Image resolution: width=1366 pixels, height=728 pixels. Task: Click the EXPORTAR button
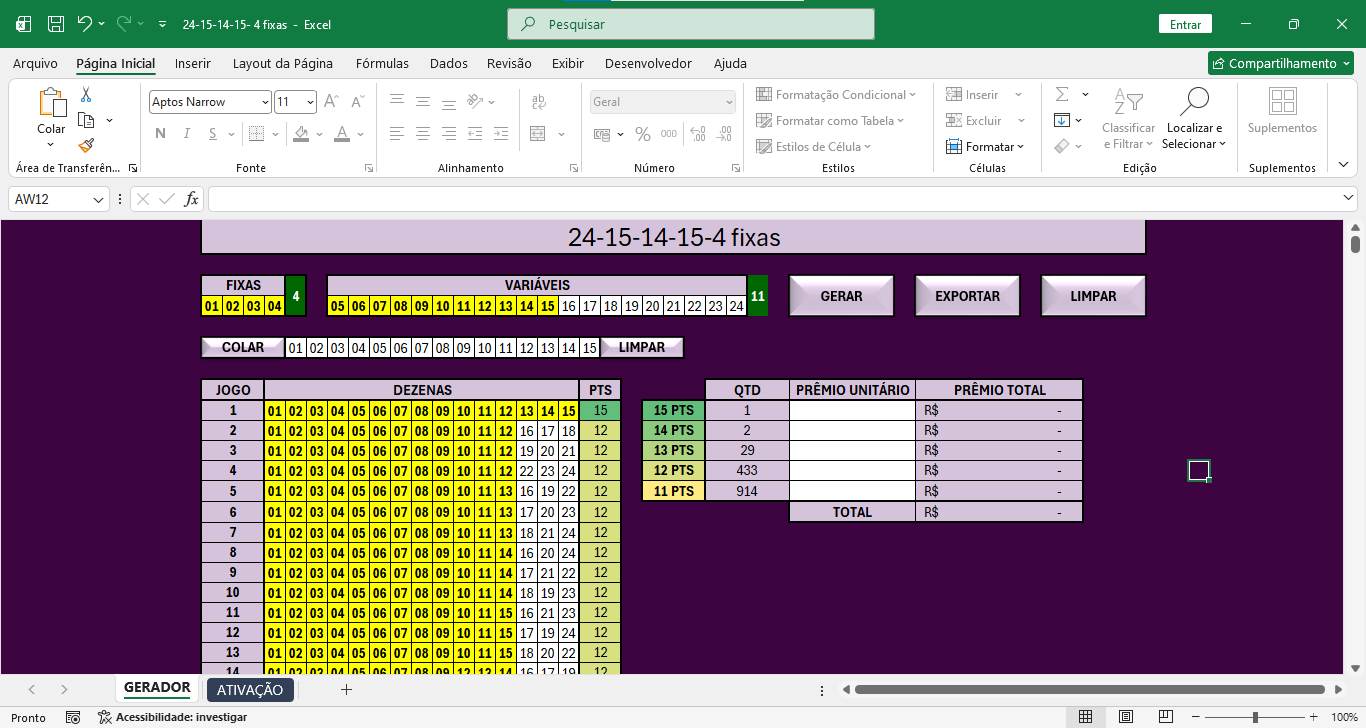click(x=967, y=296)
